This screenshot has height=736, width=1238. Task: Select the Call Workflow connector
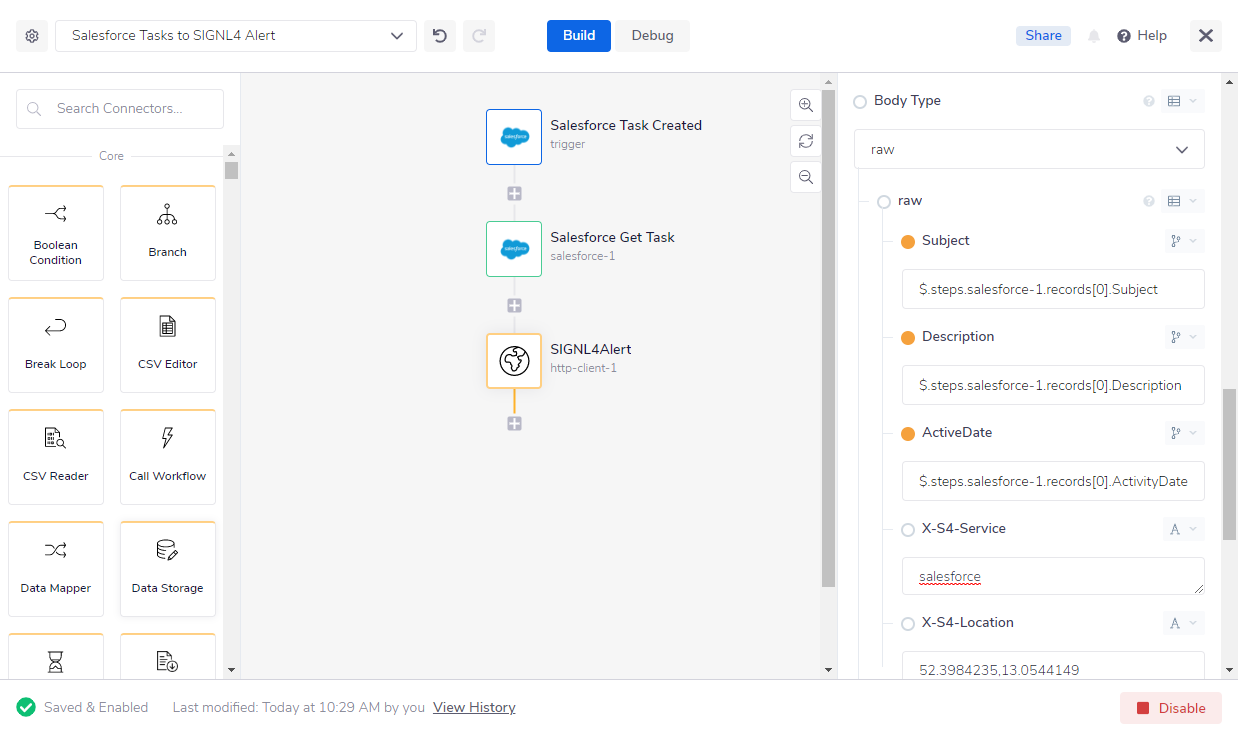click(168, 457)
